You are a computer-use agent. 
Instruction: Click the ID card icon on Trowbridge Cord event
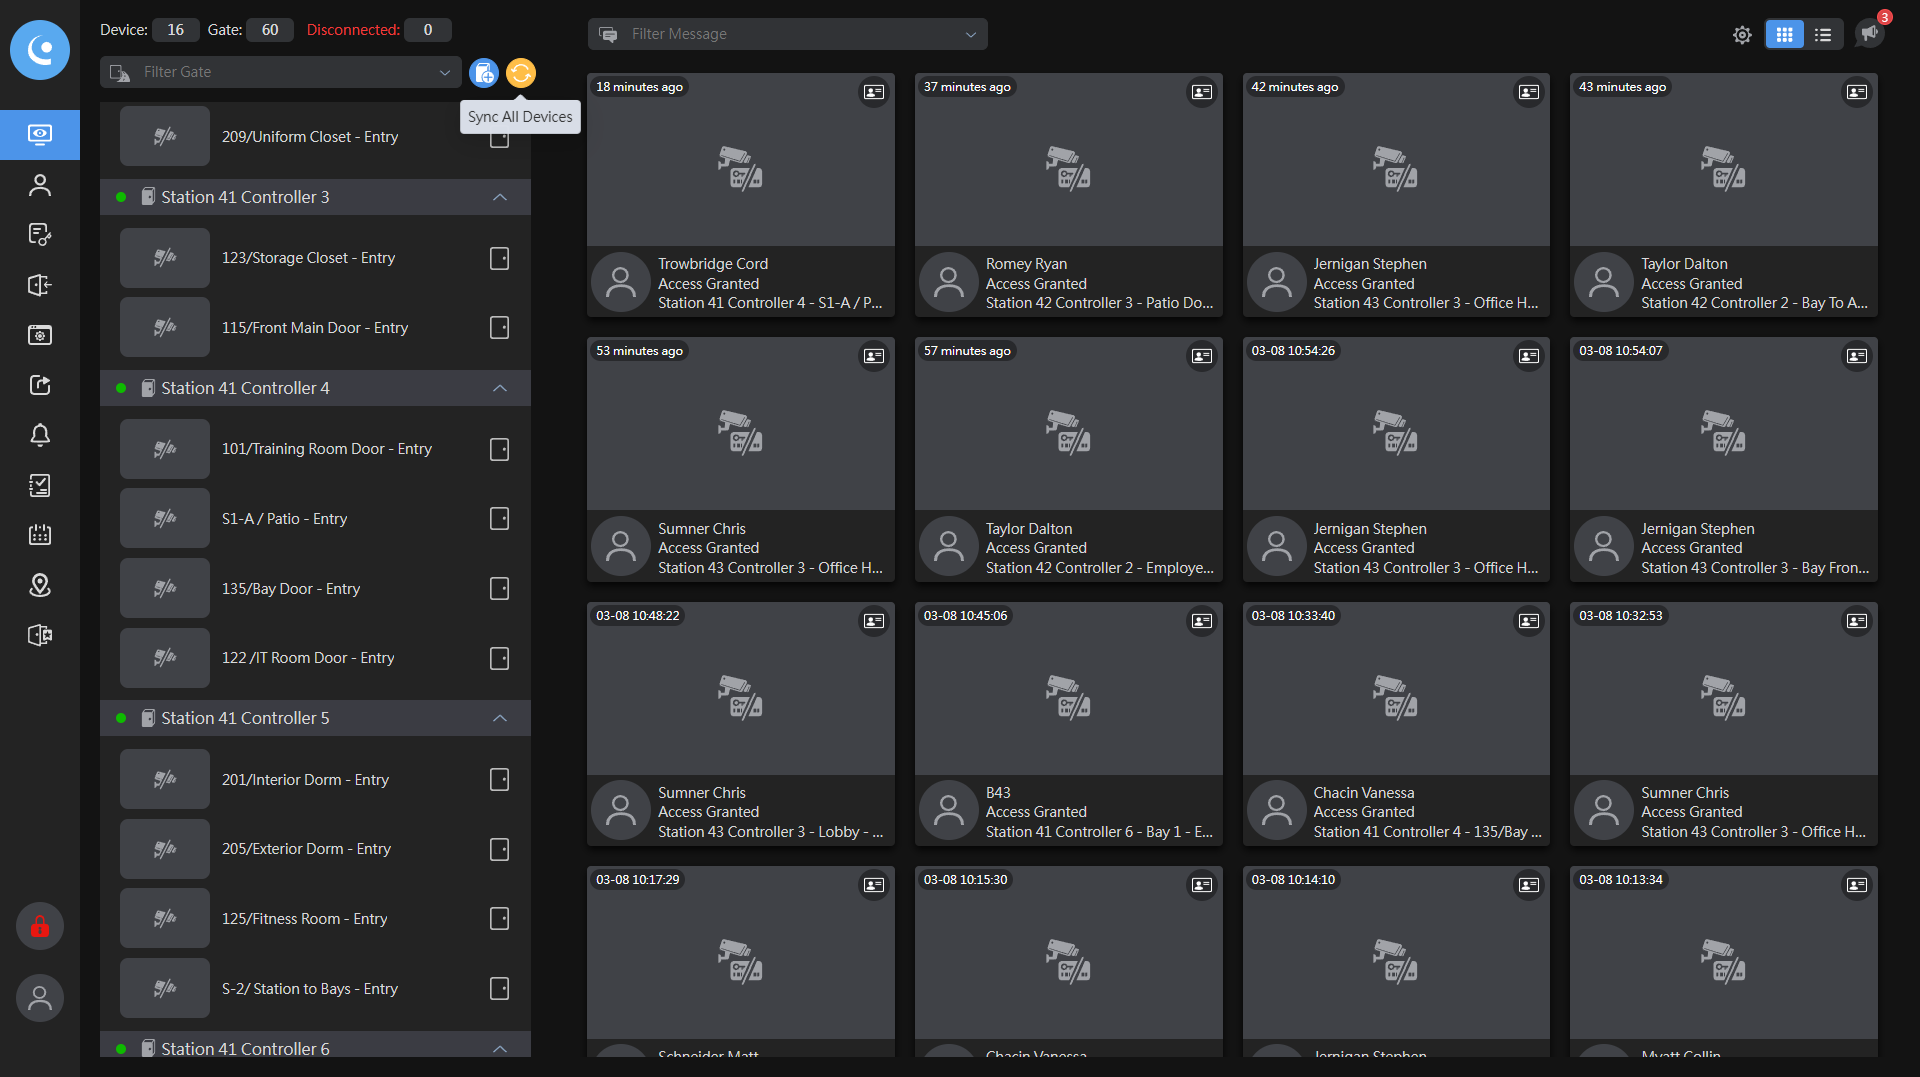[873, 92]
